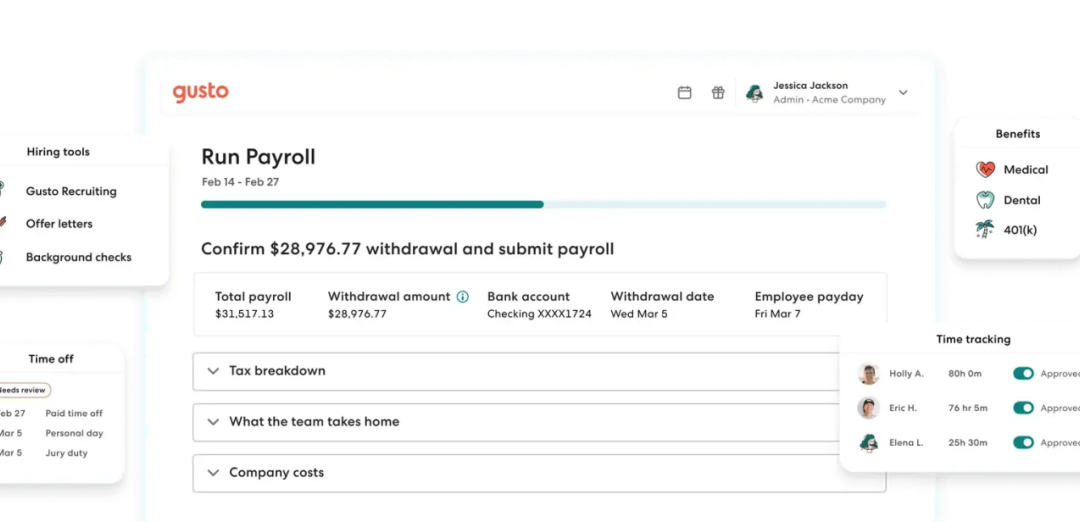1080x522 pixels.
Task: Select Medical in Benefits panel
Action: click(1026, 169)
